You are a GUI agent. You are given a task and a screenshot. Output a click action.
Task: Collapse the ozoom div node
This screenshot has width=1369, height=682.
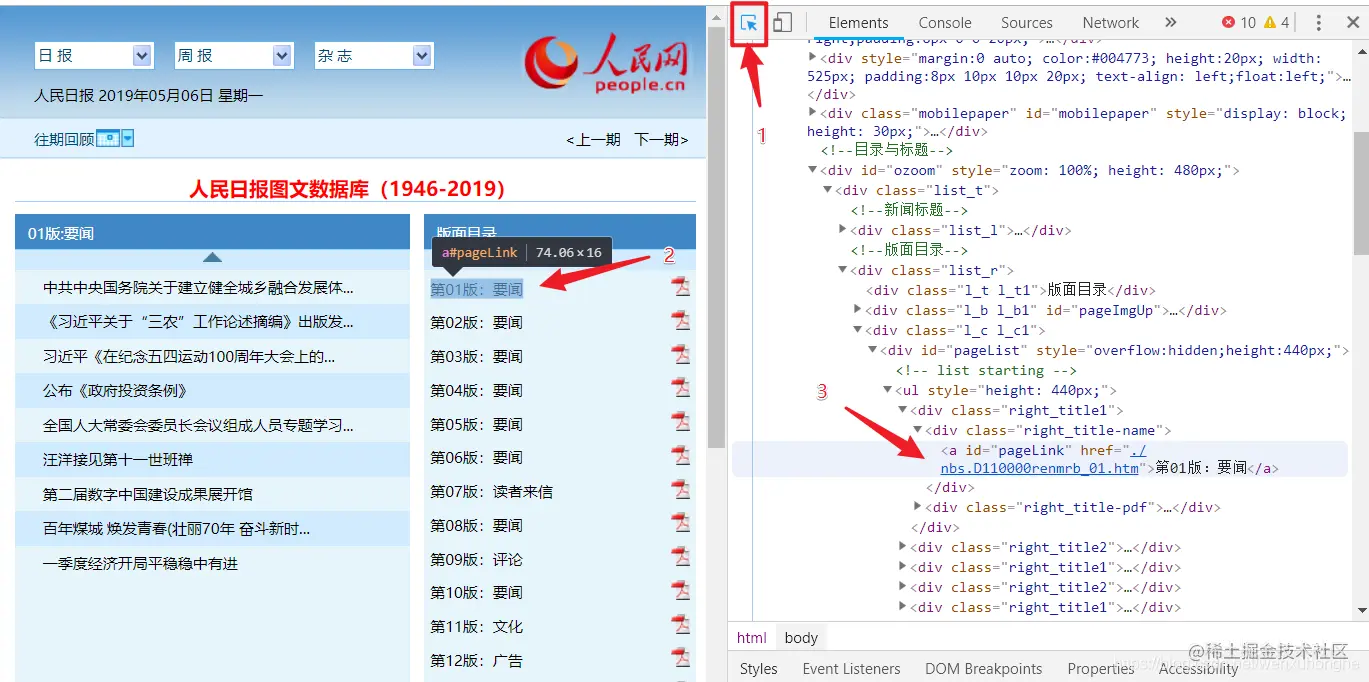(813, 170)
